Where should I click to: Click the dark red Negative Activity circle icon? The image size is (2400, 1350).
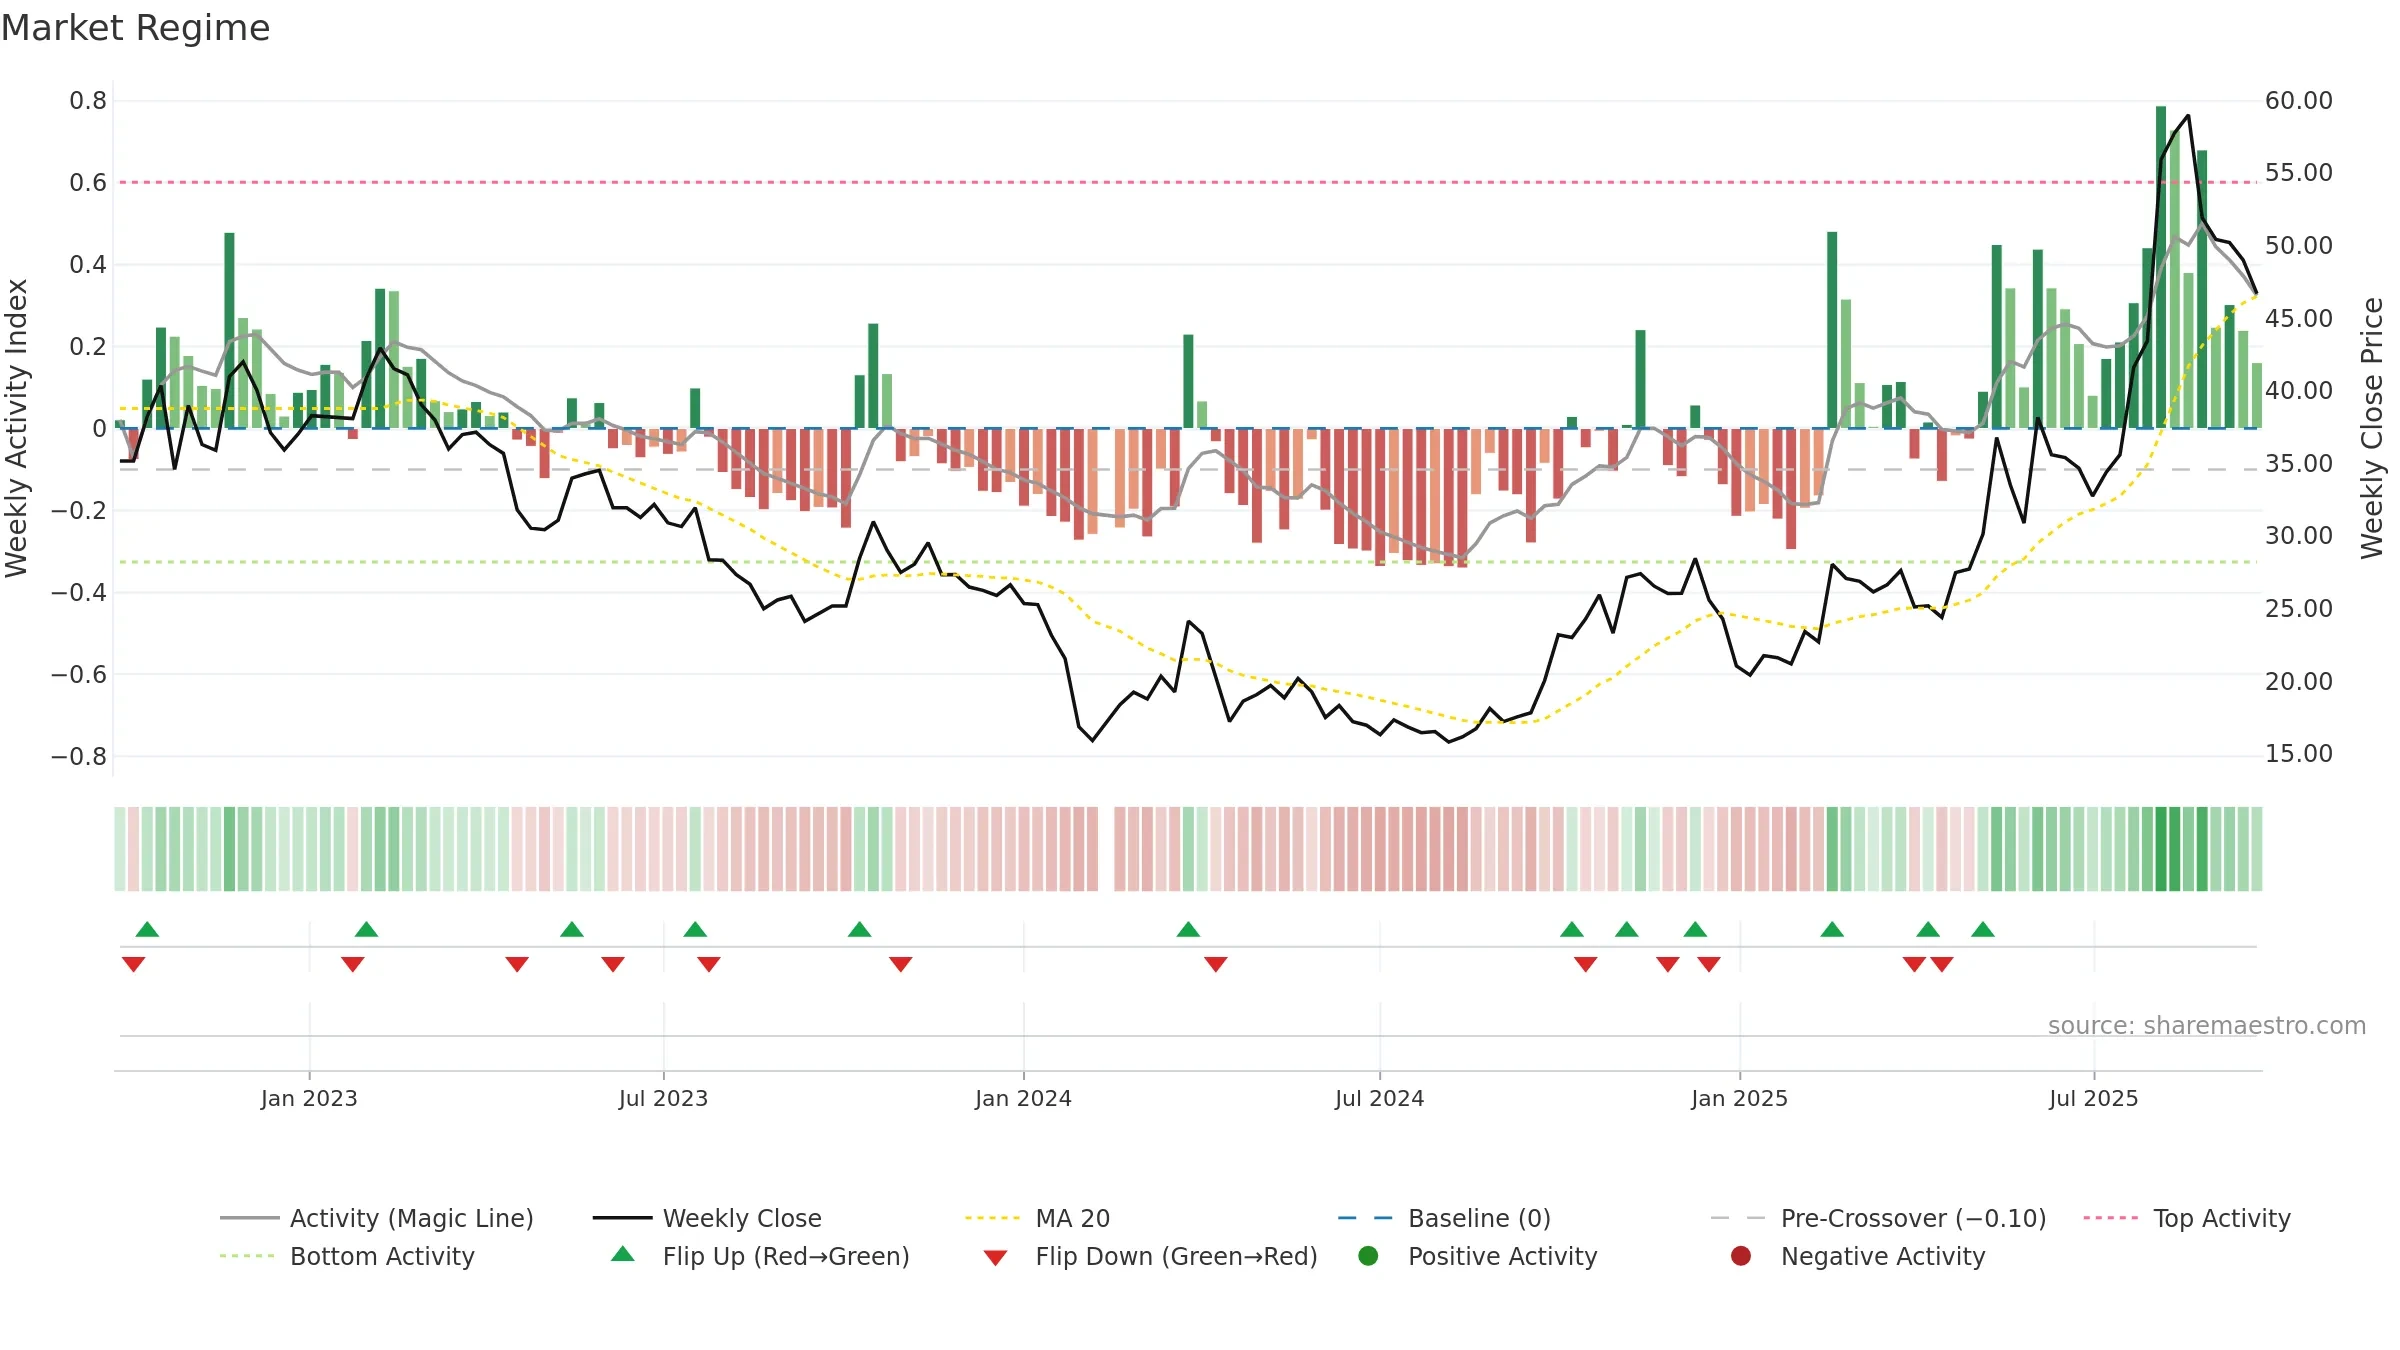(x=1741, y=1256)
